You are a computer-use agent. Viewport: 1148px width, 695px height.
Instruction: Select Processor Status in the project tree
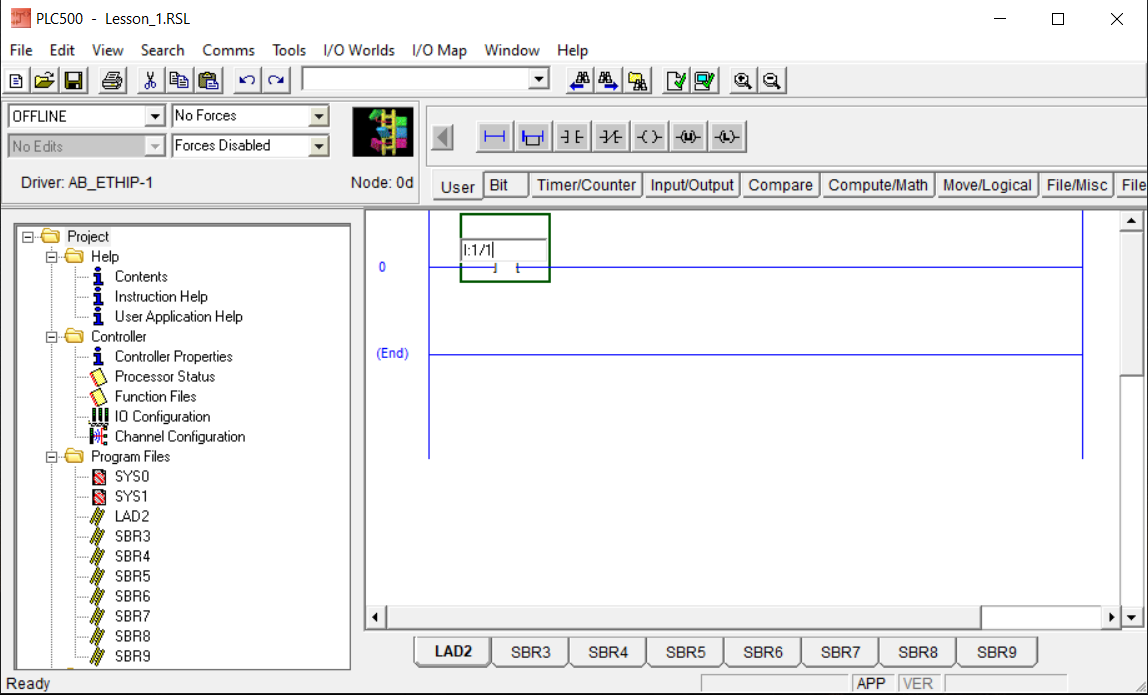[165, 376]
